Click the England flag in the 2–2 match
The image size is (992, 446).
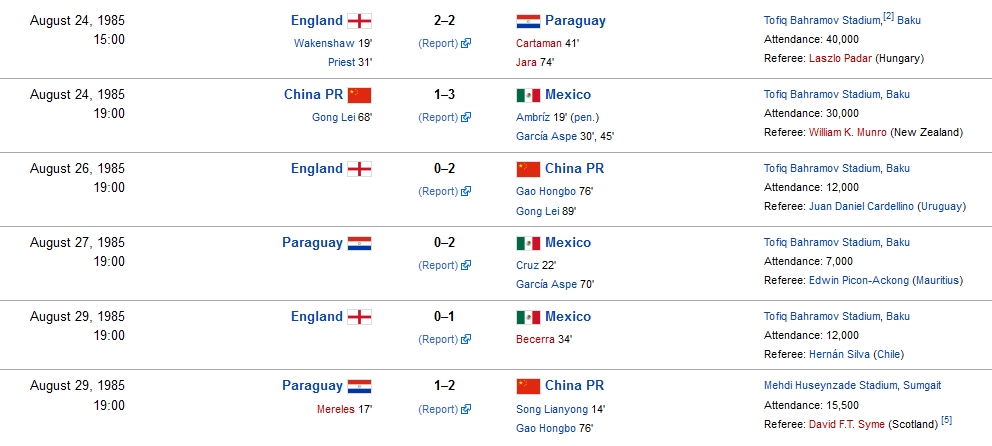[x=359, y=21]
